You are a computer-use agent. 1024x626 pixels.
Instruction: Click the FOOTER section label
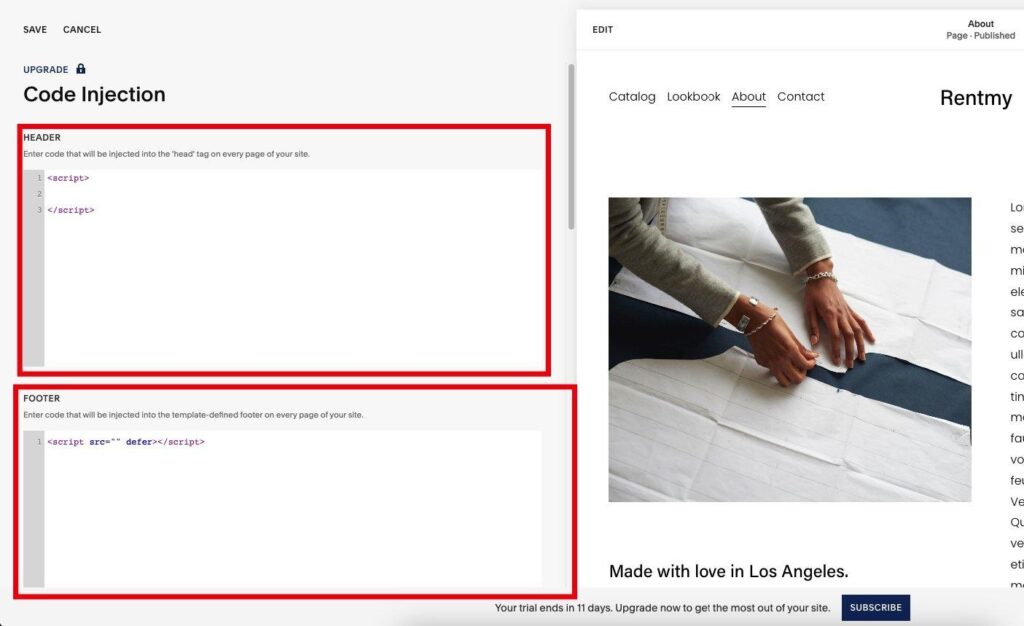(x=41, y=398)
